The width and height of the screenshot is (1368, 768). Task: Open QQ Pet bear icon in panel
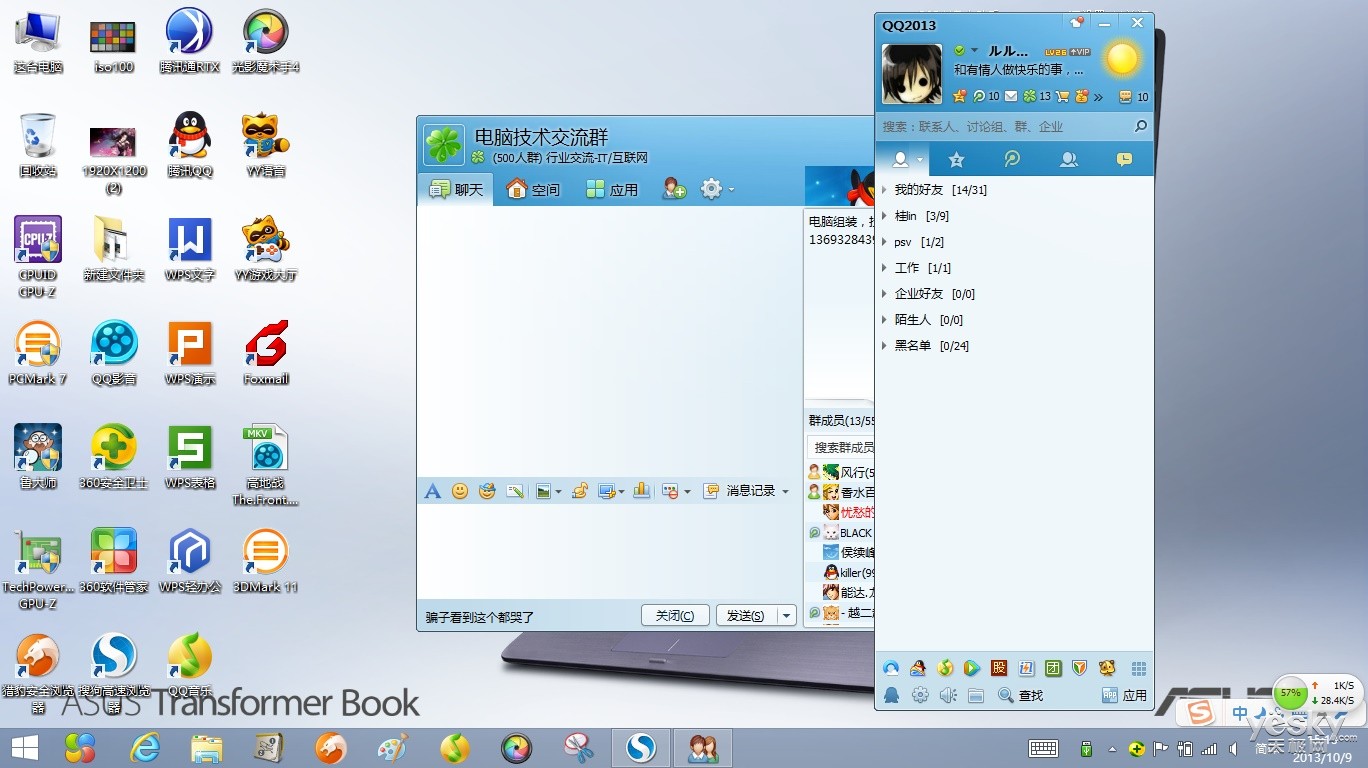pos(1107,668)
